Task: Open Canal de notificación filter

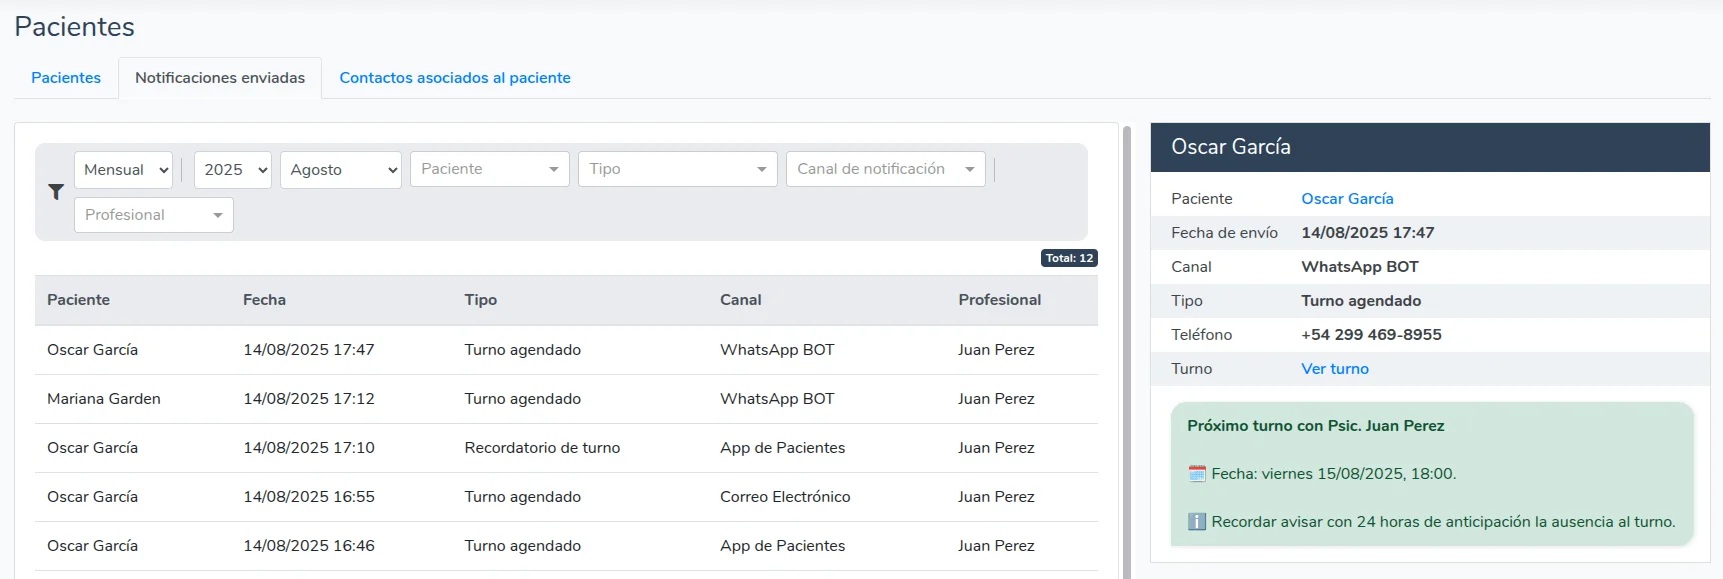Action: (x=885, y=169)
